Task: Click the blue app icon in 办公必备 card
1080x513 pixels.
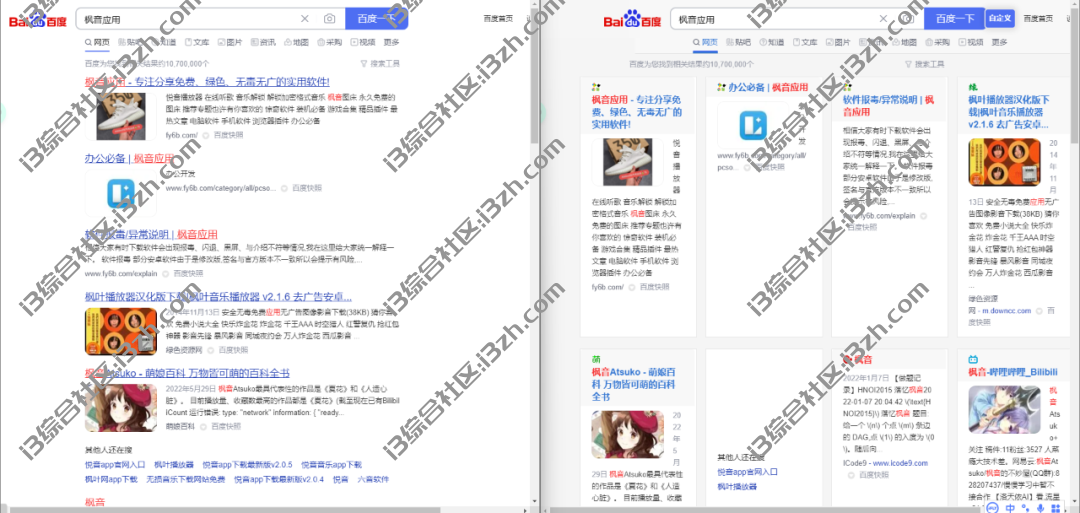Action: click(754, 126)
